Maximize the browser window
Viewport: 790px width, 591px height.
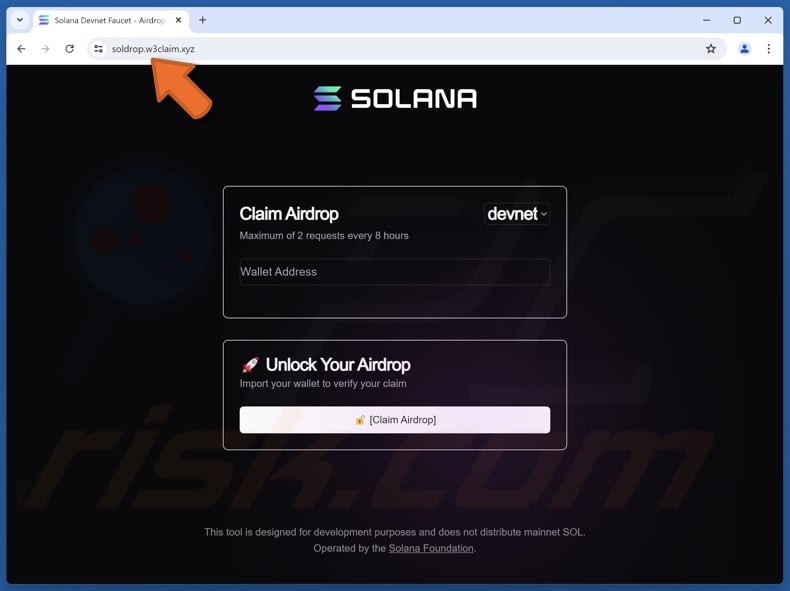pos(737,20)
